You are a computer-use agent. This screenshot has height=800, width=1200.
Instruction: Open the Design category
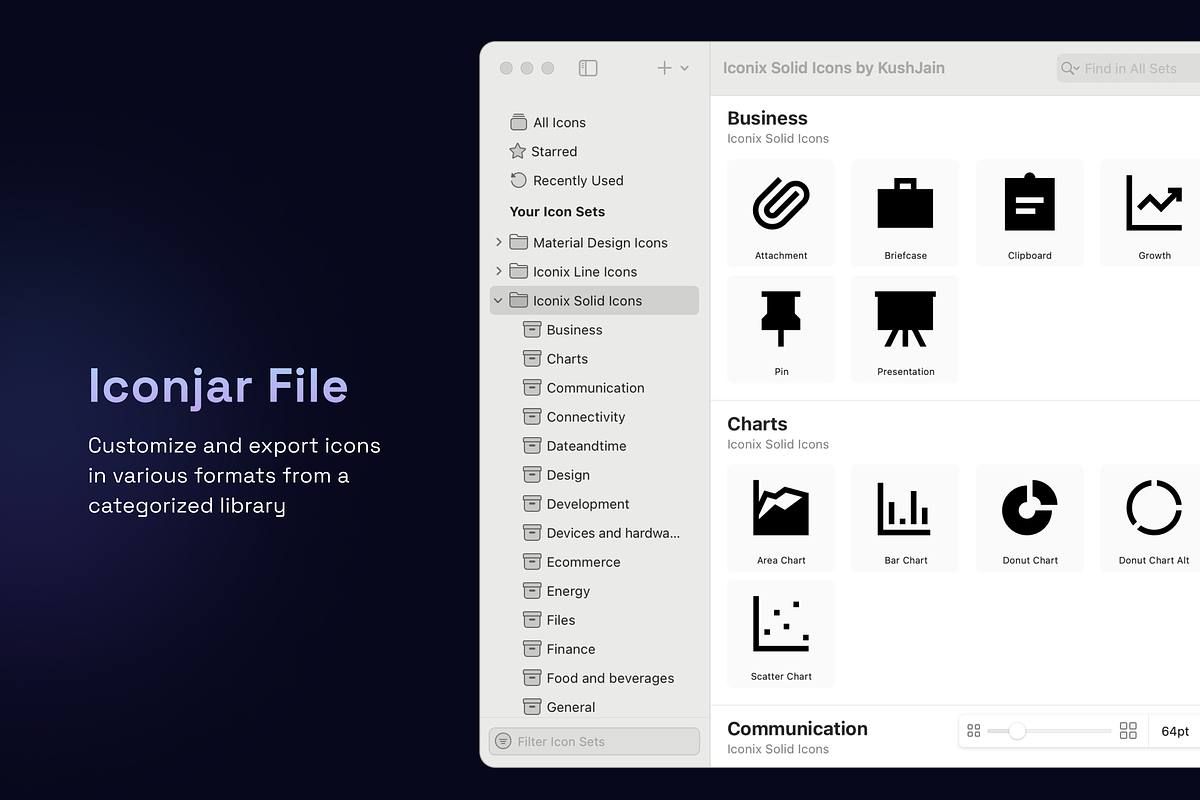coord(557,474)
